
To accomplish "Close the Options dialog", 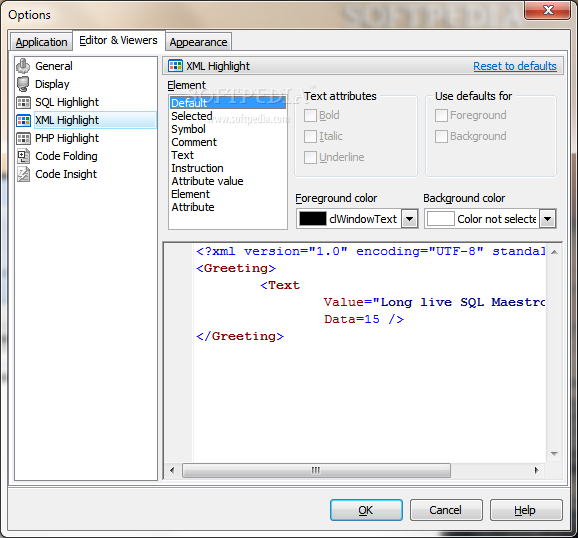I will (x=548, y=10).
